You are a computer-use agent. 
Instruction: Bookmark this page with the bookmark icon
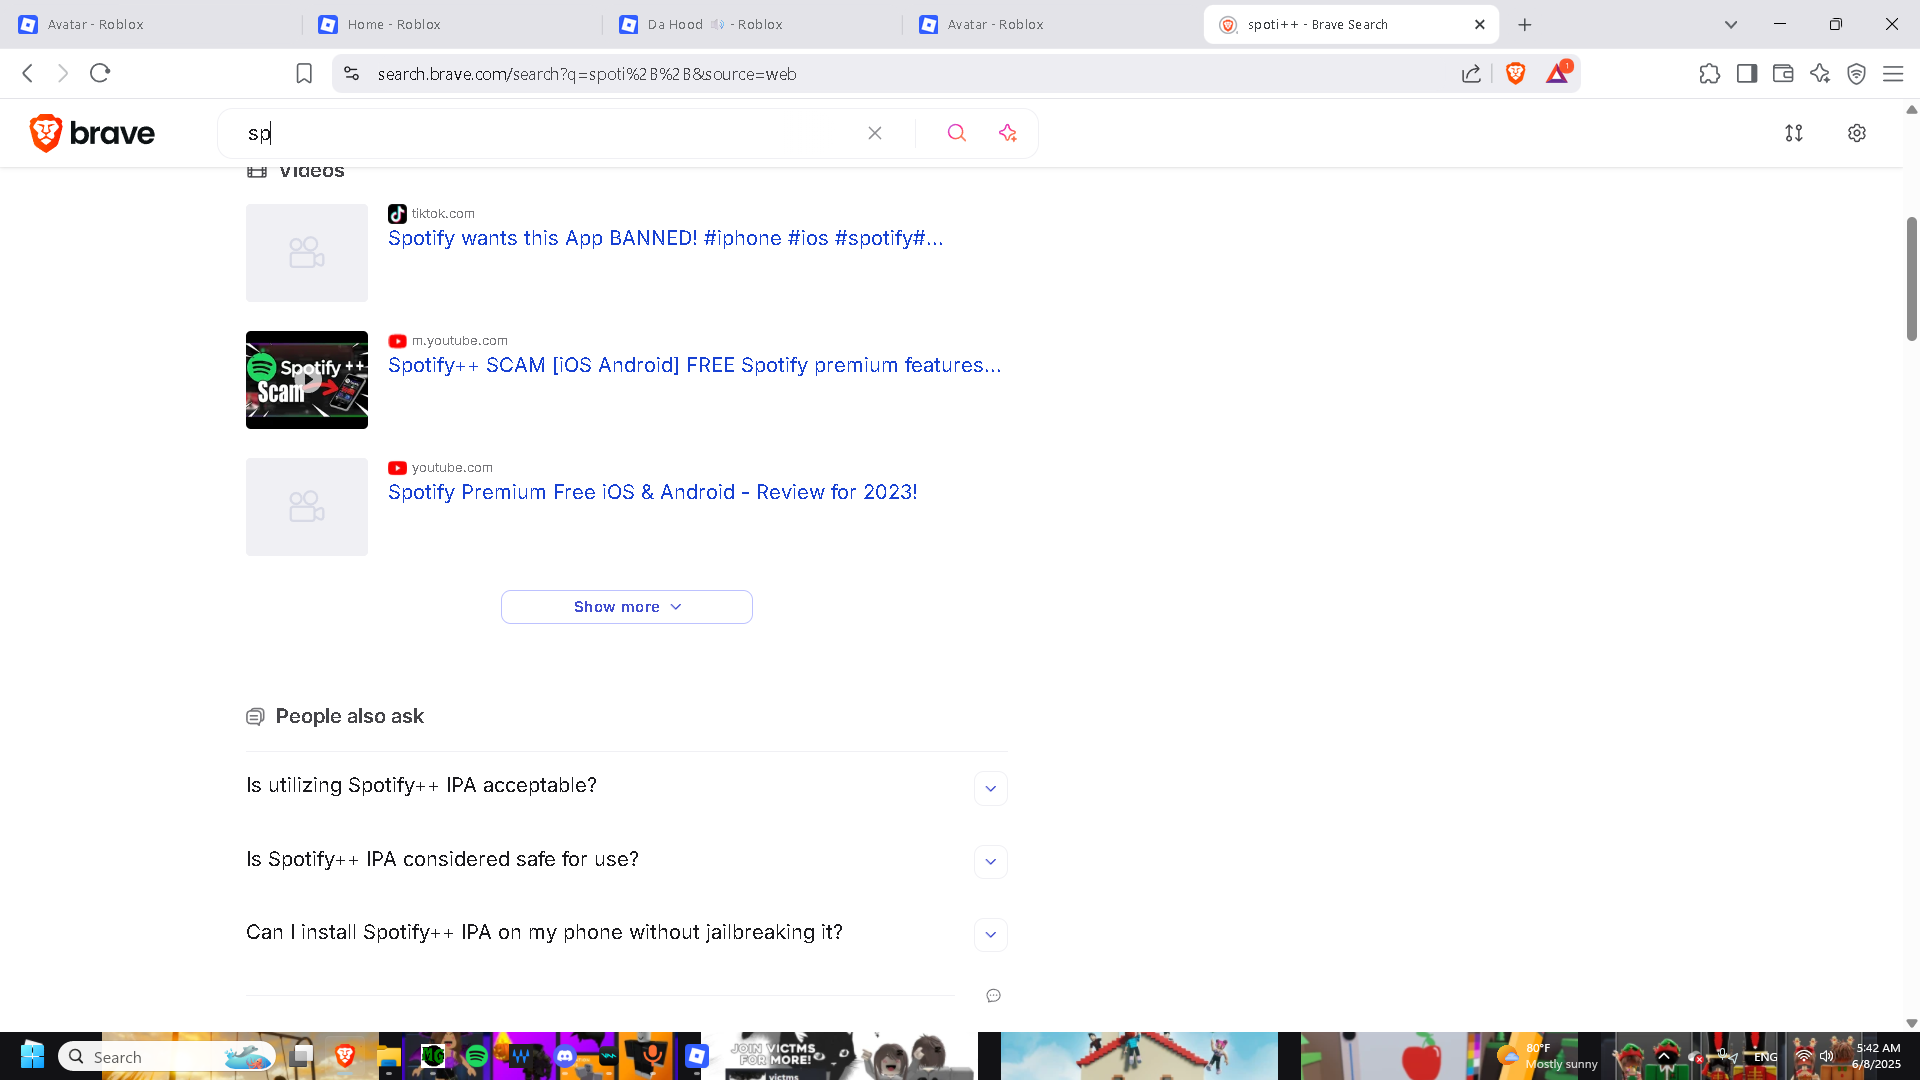click(304, 73)
